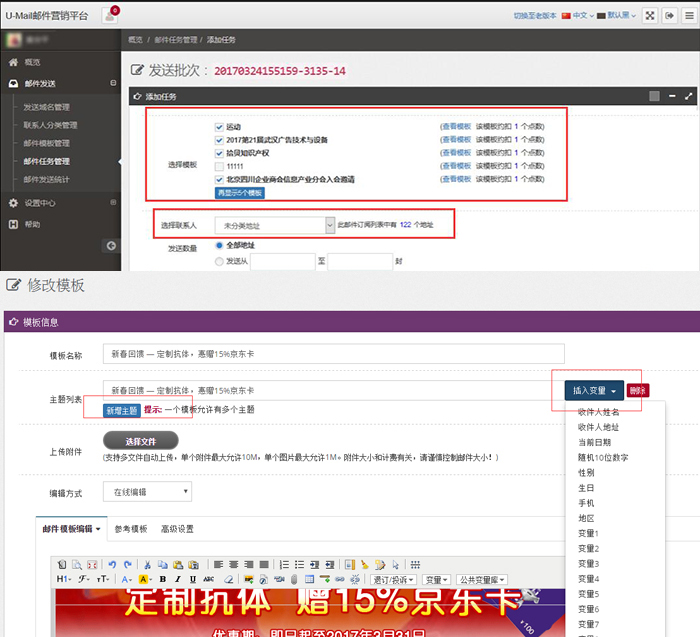The height and width of the screenshot is (637, 700).
Task: Collapse the sidebar using the left arrow icon
Action: tap(111, 246)
